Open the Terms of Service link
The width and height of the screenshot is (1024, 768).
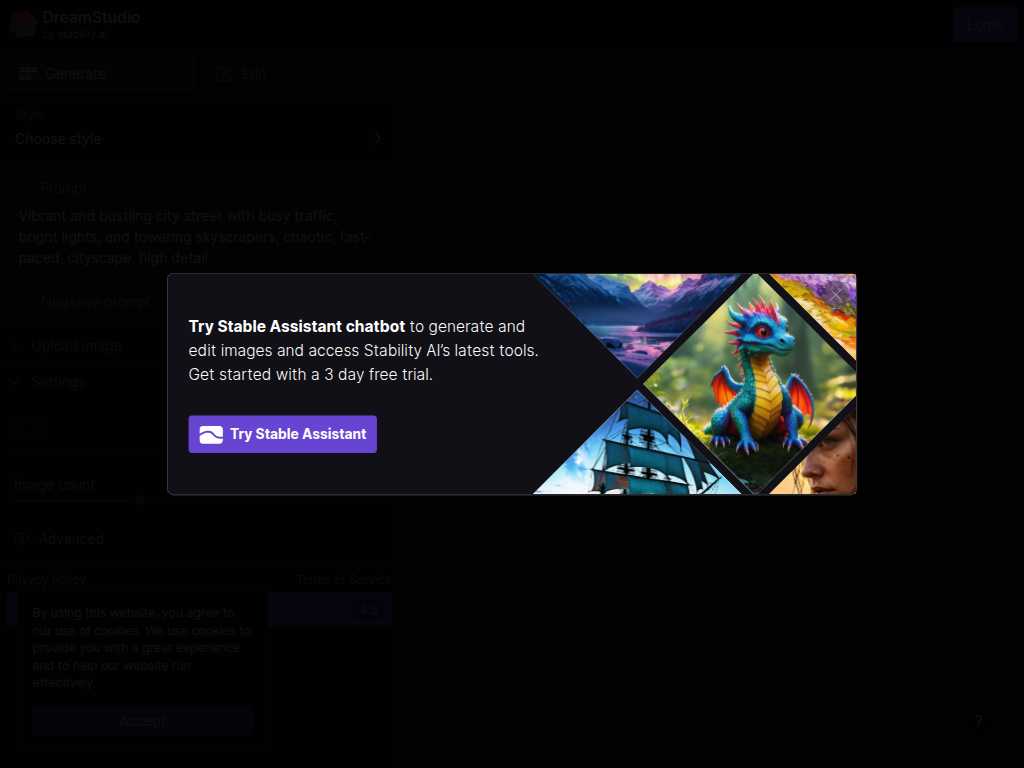(x=343, y=579)
